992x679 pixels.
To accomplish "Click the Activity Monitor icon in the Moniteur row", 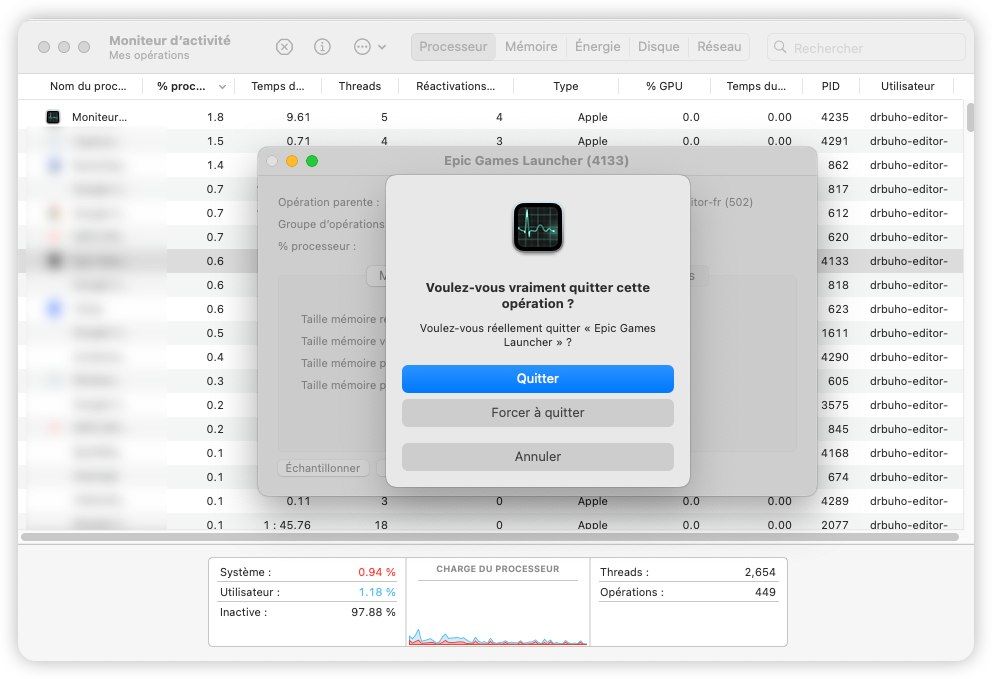I will (53, 117).
